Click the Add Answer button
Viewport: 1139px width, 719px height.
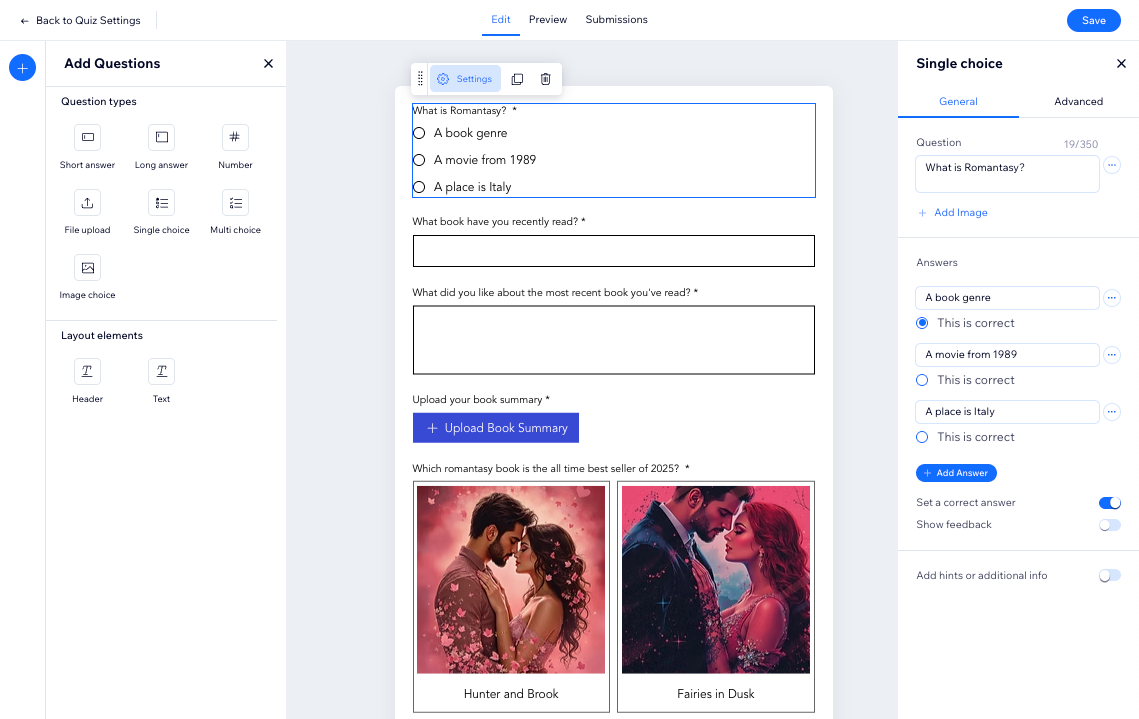point(956,473)
